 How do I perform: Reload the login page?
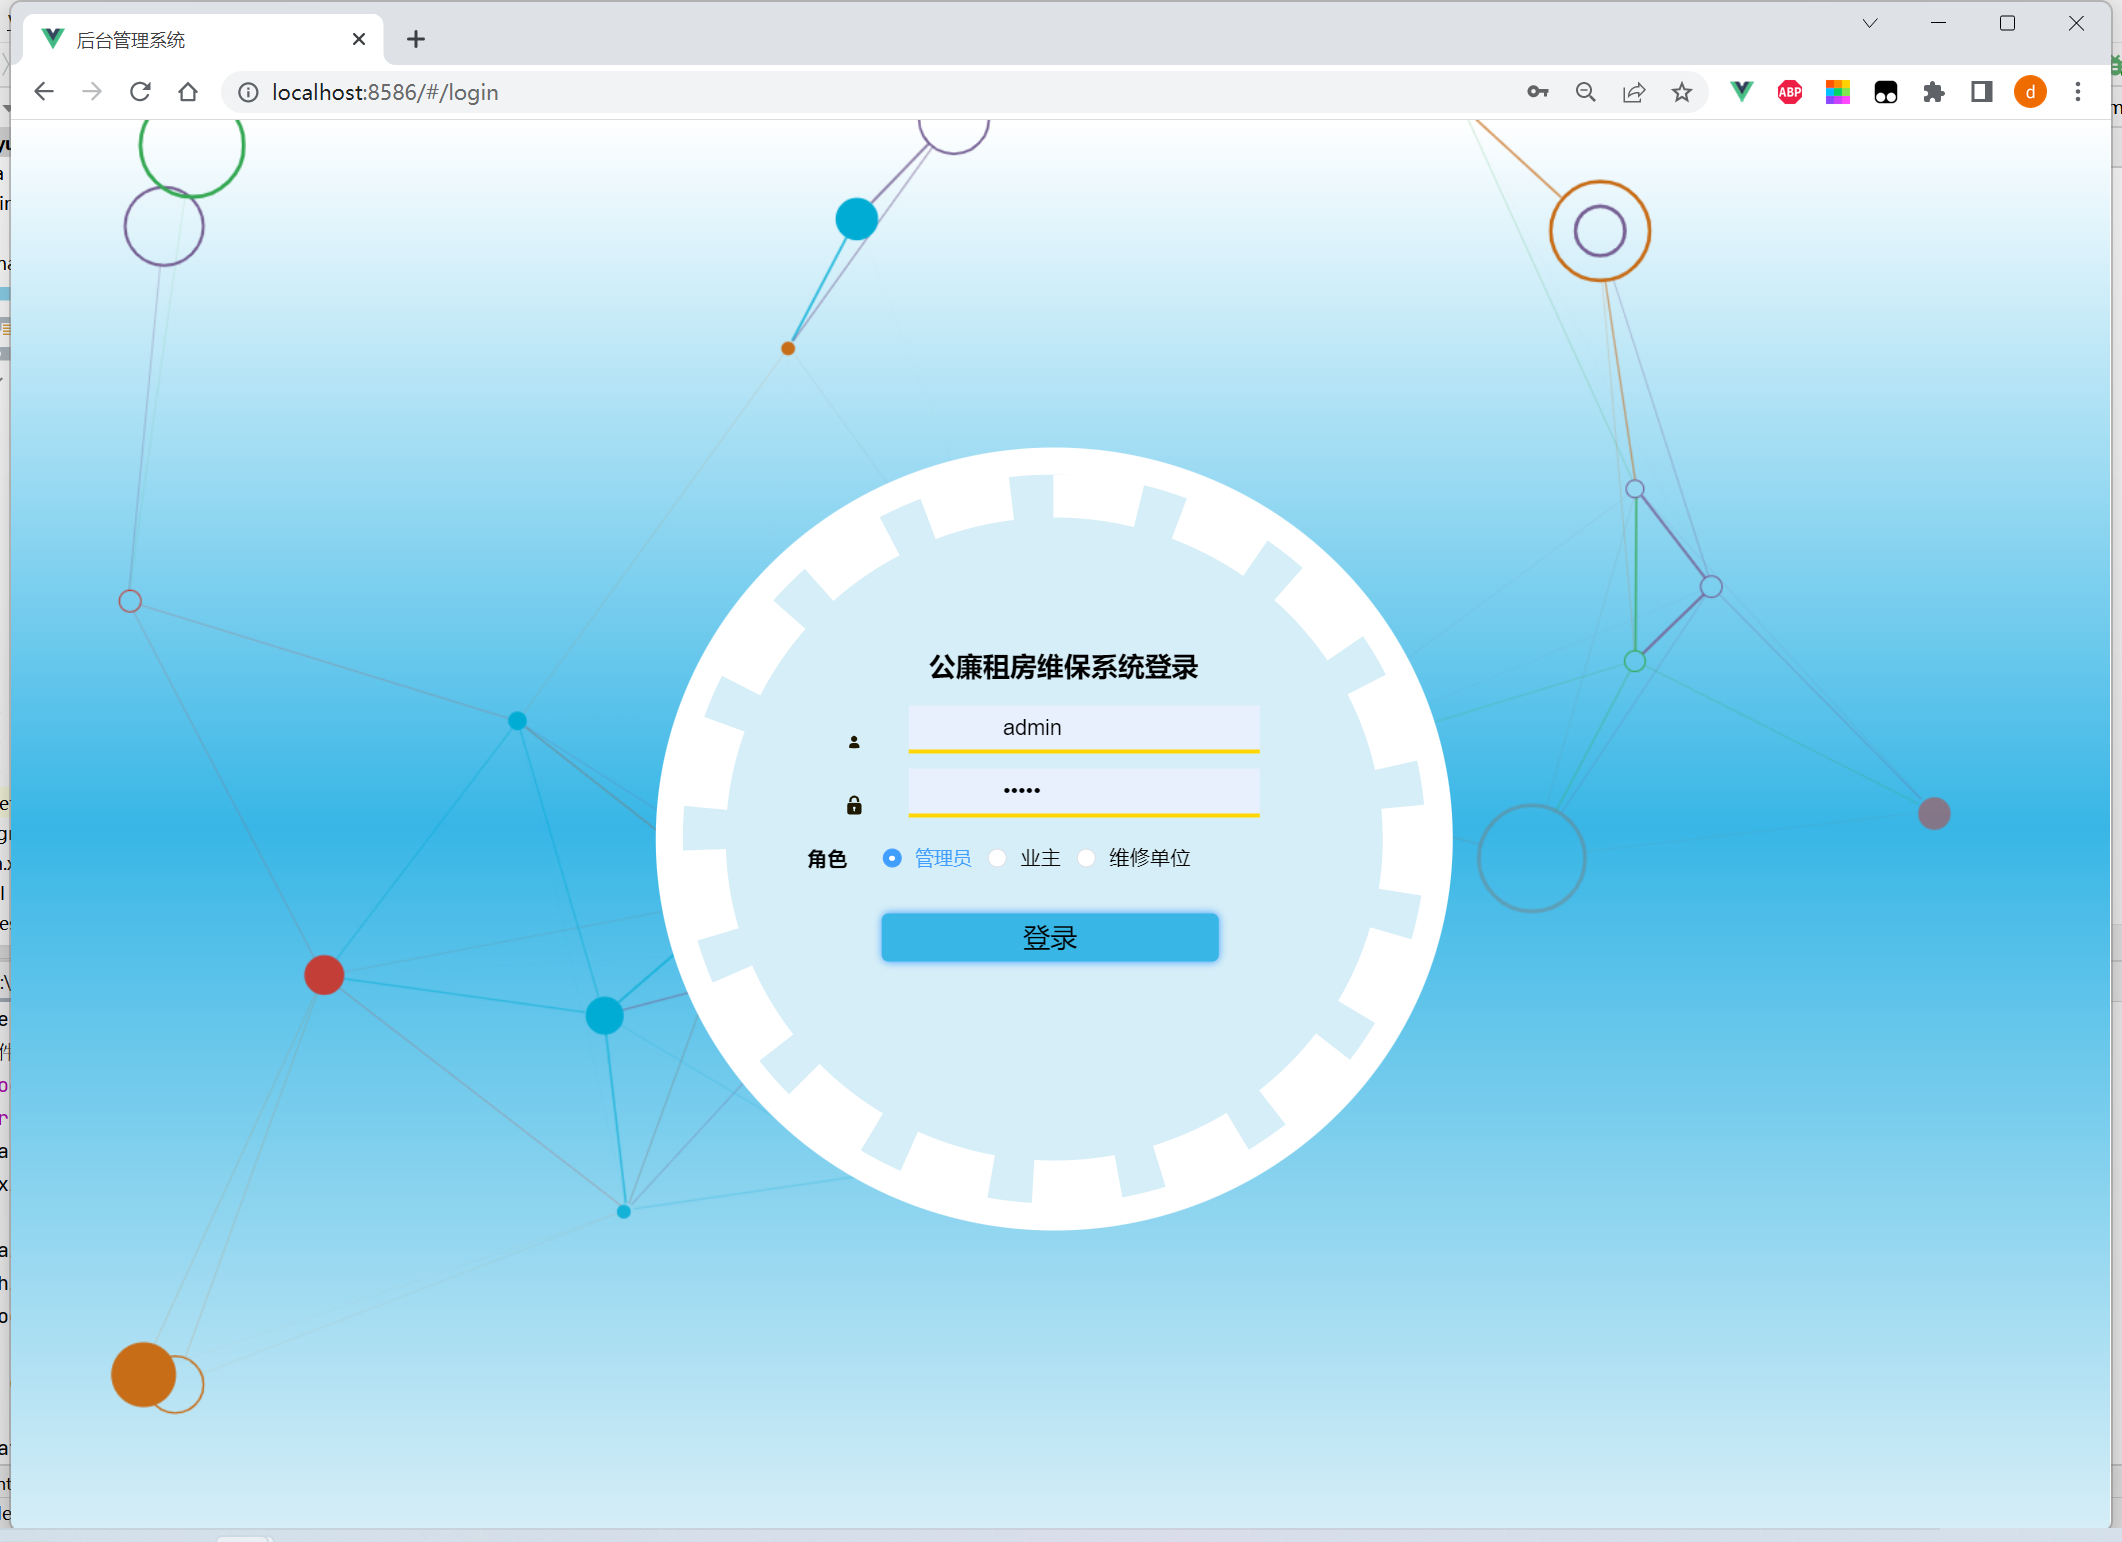click(140, 92)
